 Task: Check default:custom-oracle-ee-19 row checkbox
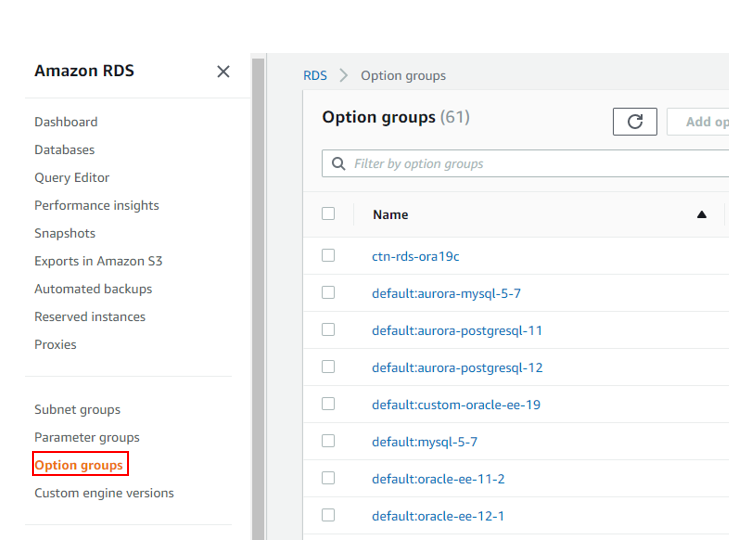click(328, 404)
